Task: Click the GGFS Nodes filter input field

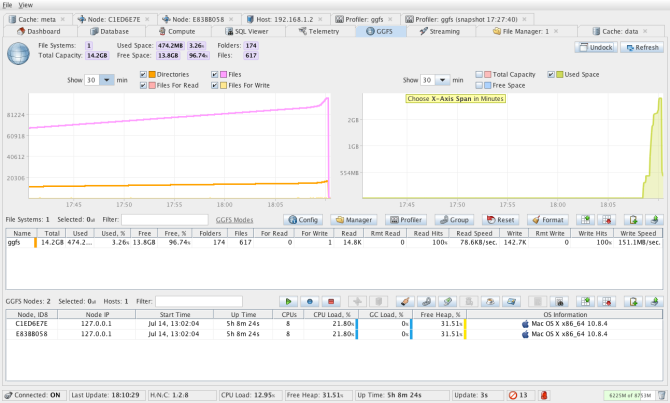Action: (x=199, y=301)
